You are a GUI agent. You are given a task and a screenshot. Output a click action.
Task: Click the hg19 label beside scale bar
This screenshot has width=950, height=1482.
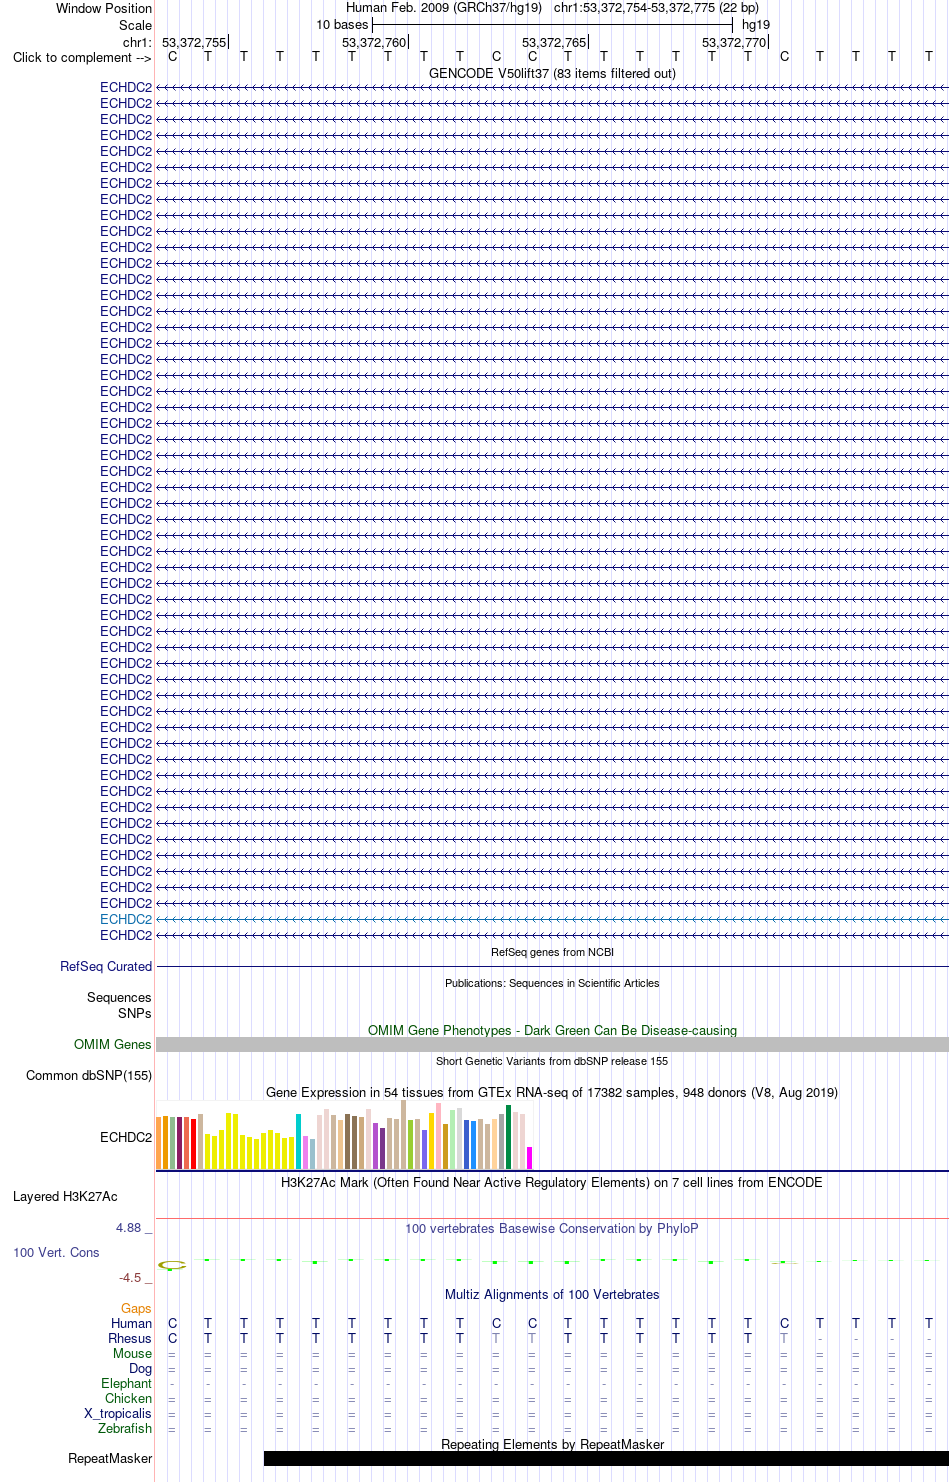(756, 25)
